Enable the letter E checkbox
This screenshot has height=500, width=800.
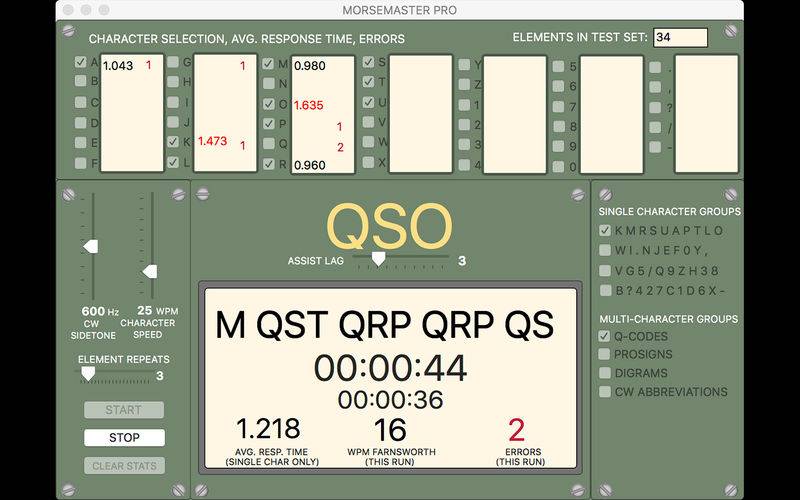81,142
